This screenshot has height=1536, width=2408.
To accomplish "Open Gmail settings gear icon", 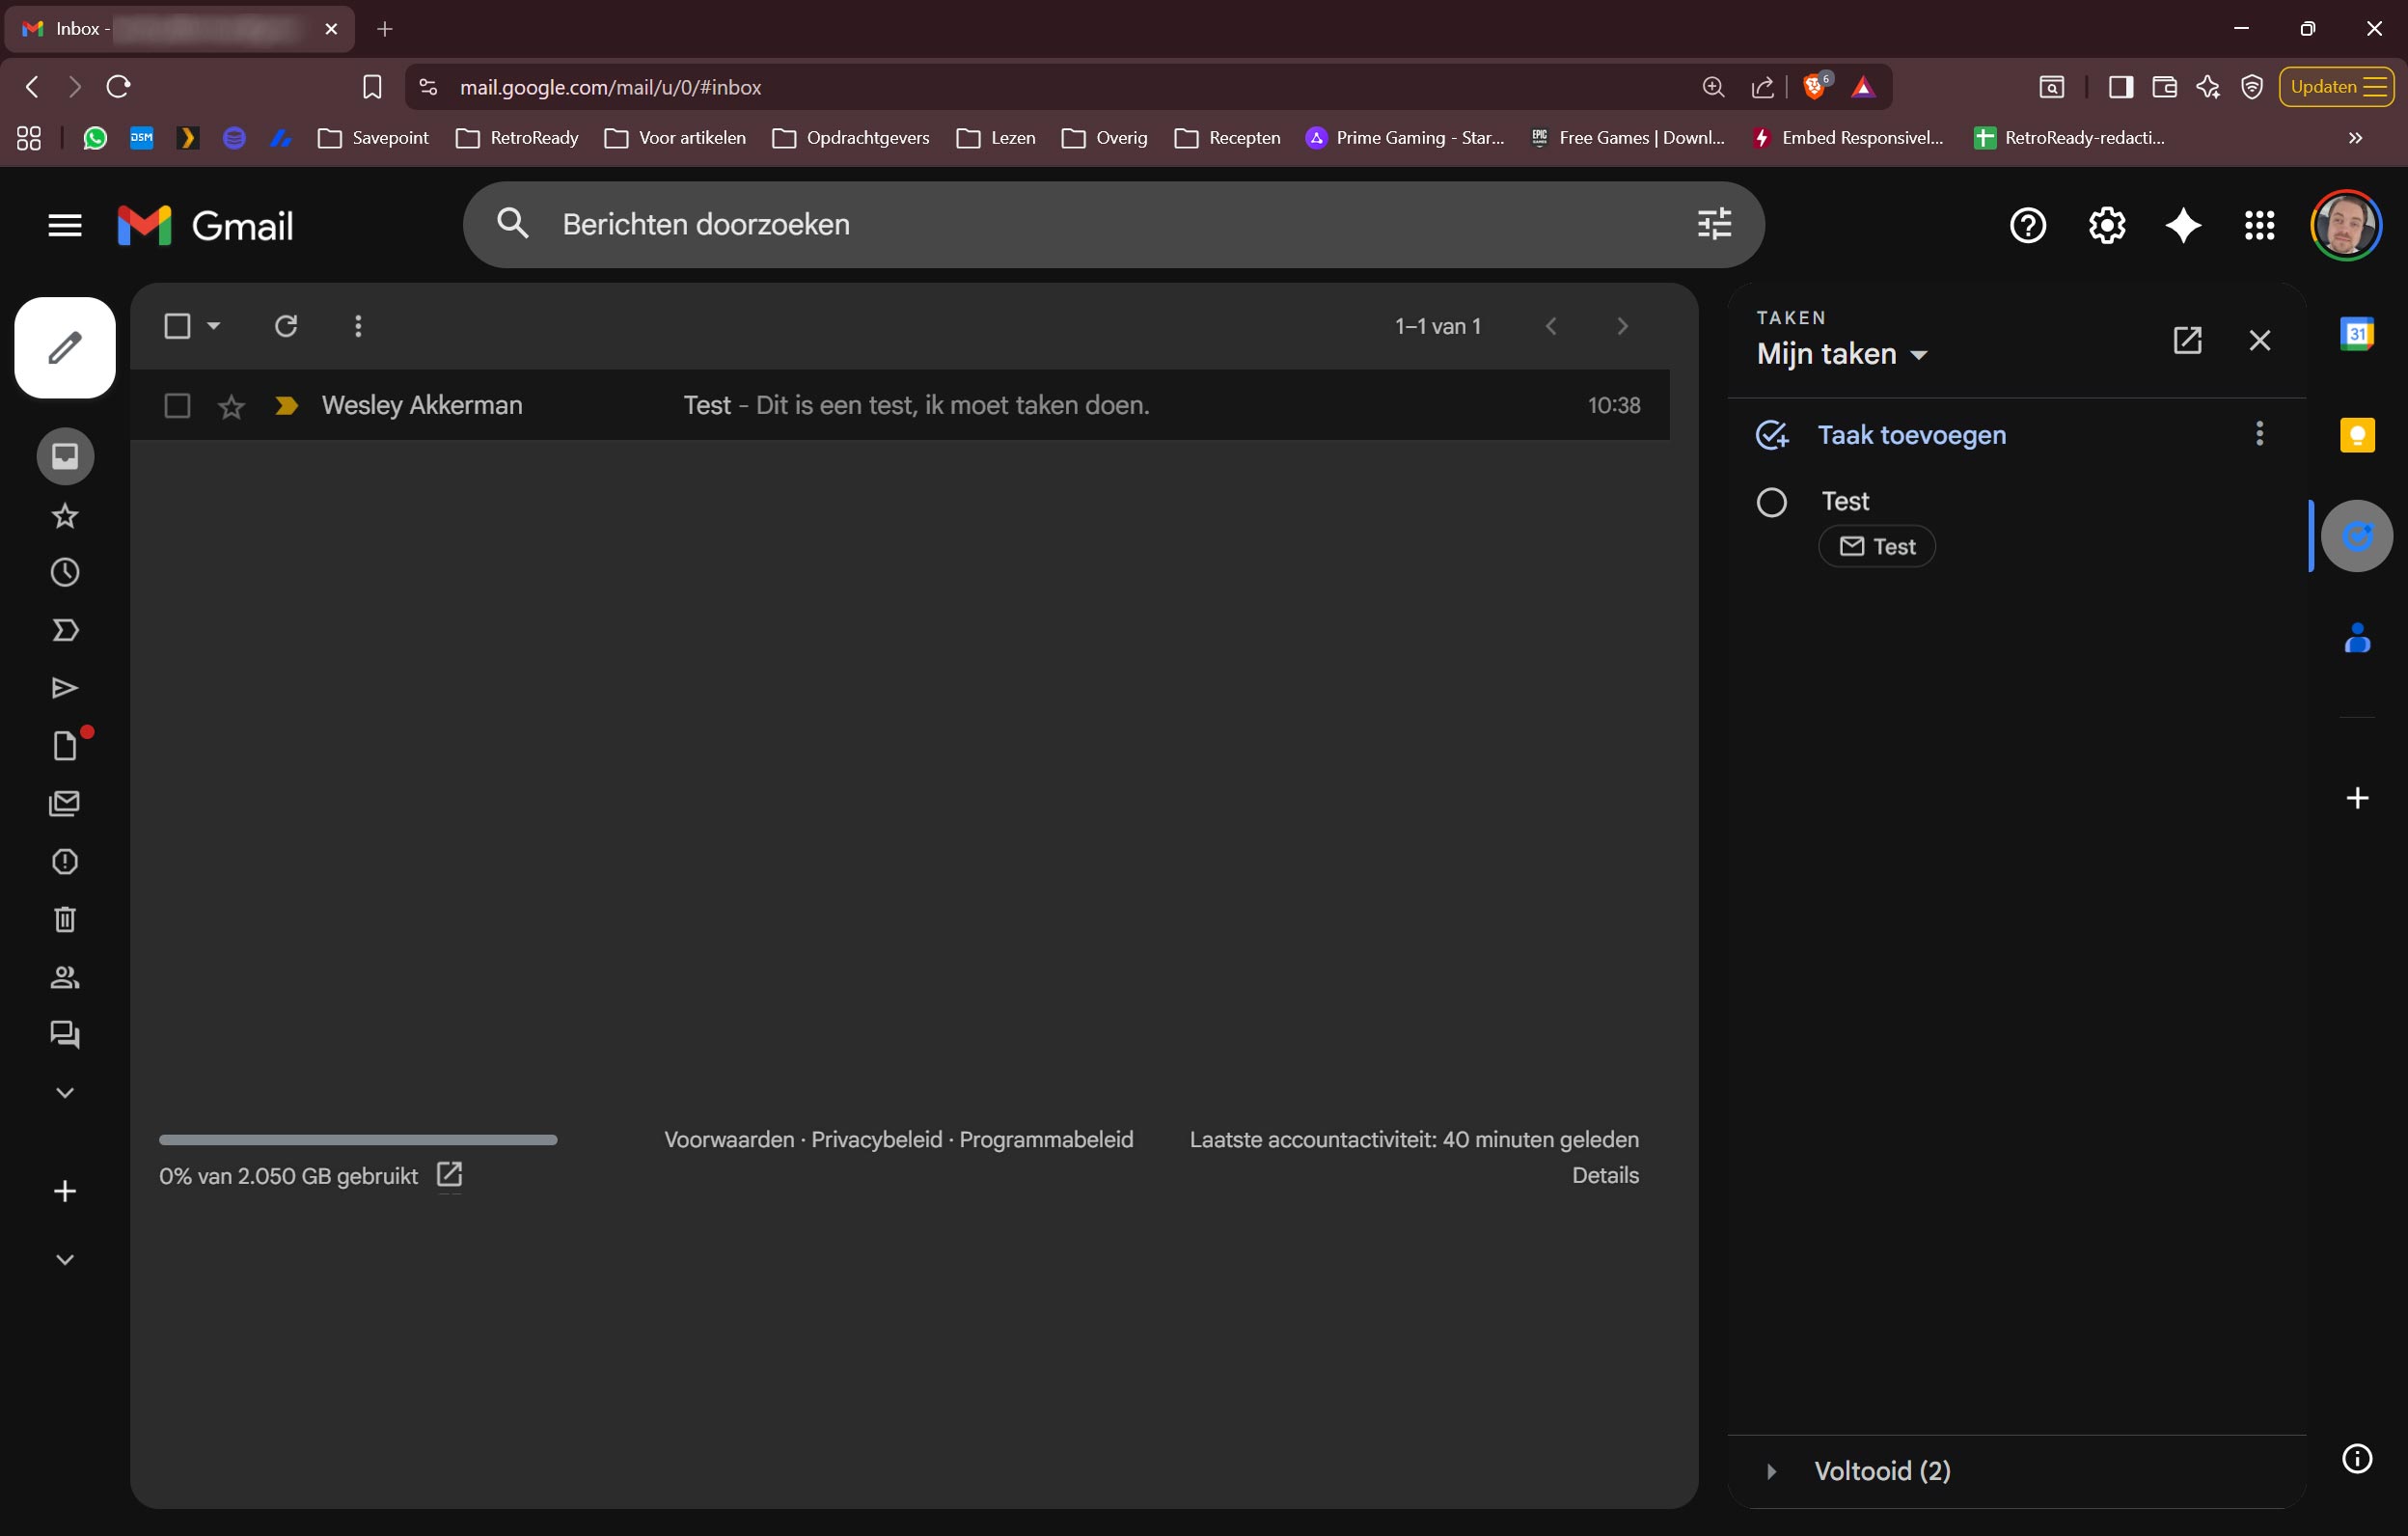I will coord(2106,226).
